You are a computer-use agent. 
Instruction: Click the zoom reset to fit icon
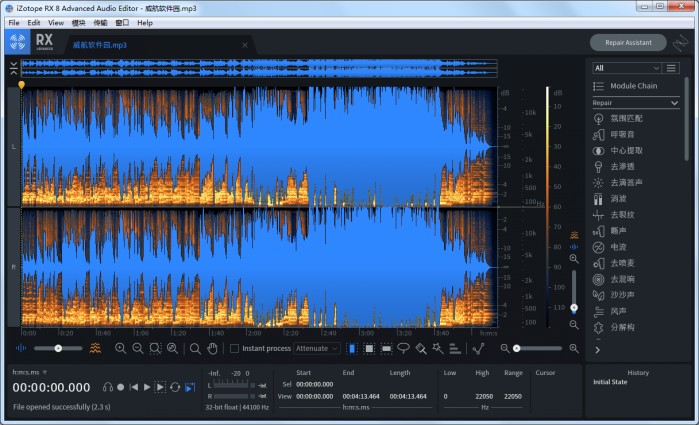[173, 348]
